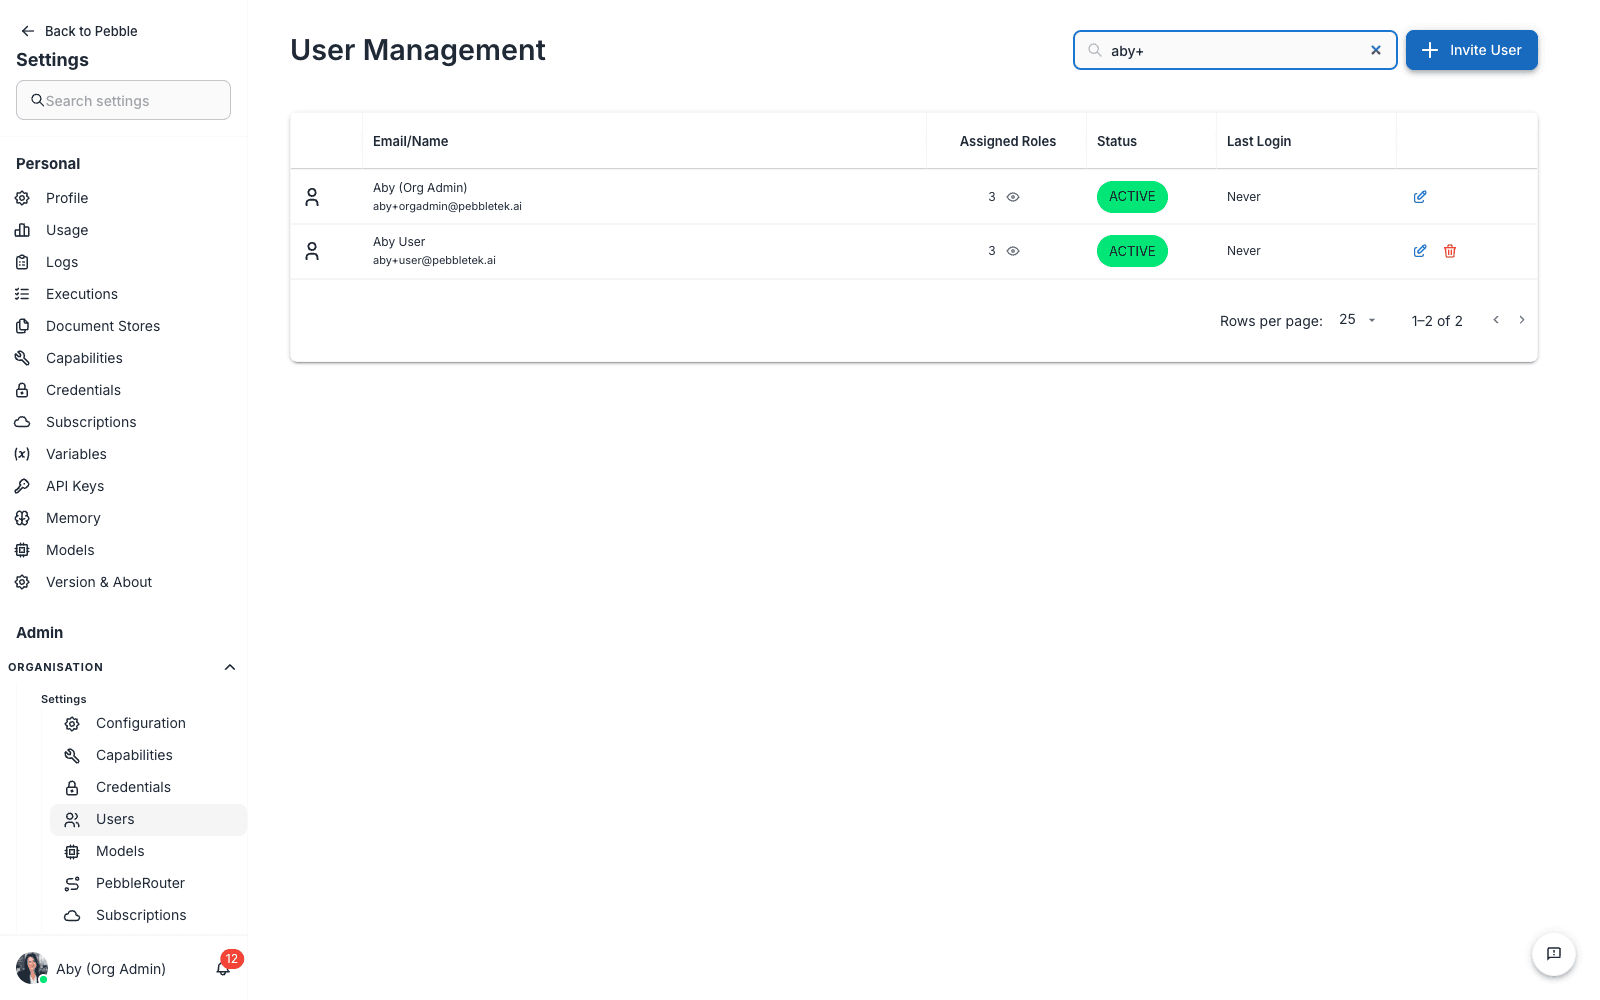Edit the Aby (Org Admin) user
The height and width of the screenshot is (1000, 1600).
pos(1420,197)
